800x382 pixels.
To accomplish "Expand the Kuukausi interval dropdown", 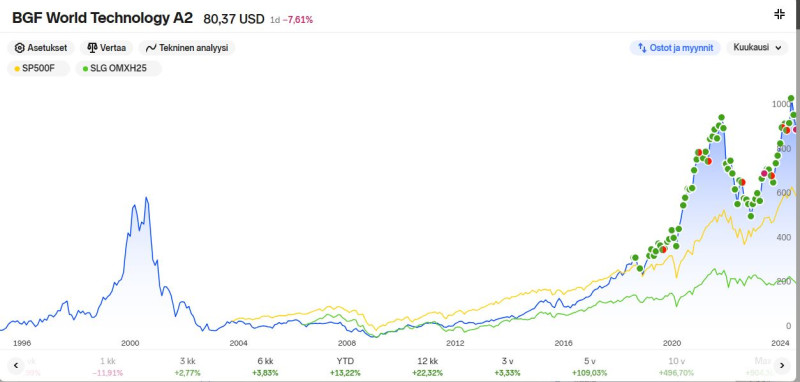I will [x=757, y=47].
